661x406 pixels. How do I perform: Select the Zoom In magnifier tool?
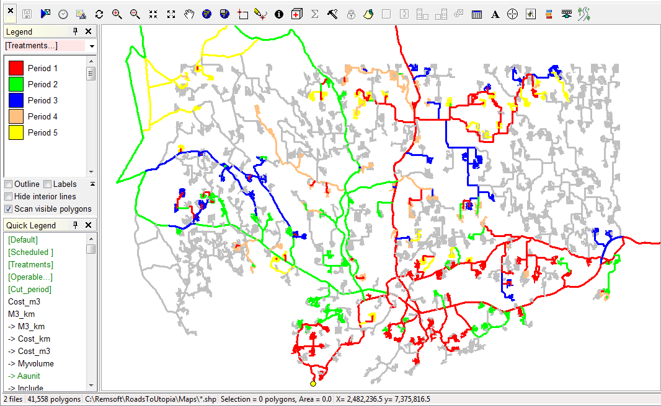coord(117,14)
